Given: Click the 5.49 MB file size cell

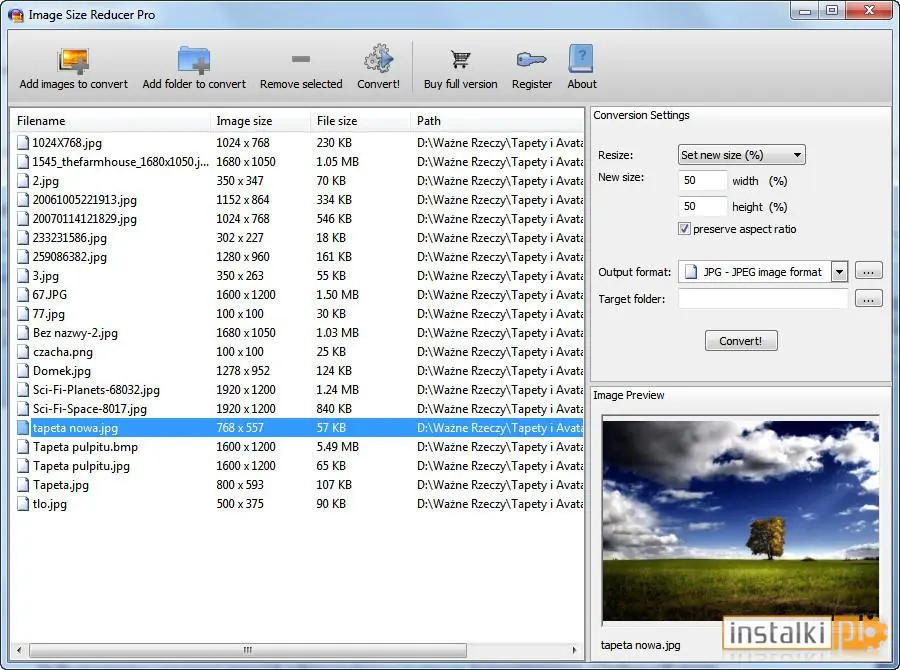Looking at the screenshot, I should 338,447.
